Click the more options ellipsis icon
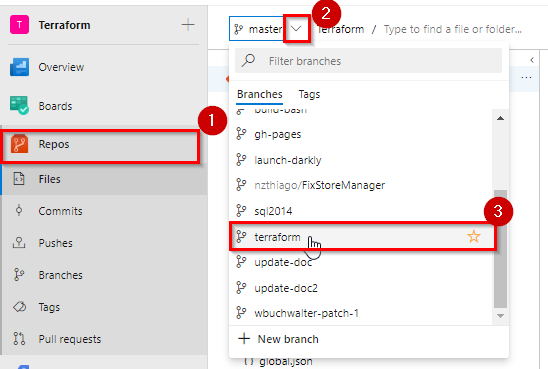 coord(526,77)
